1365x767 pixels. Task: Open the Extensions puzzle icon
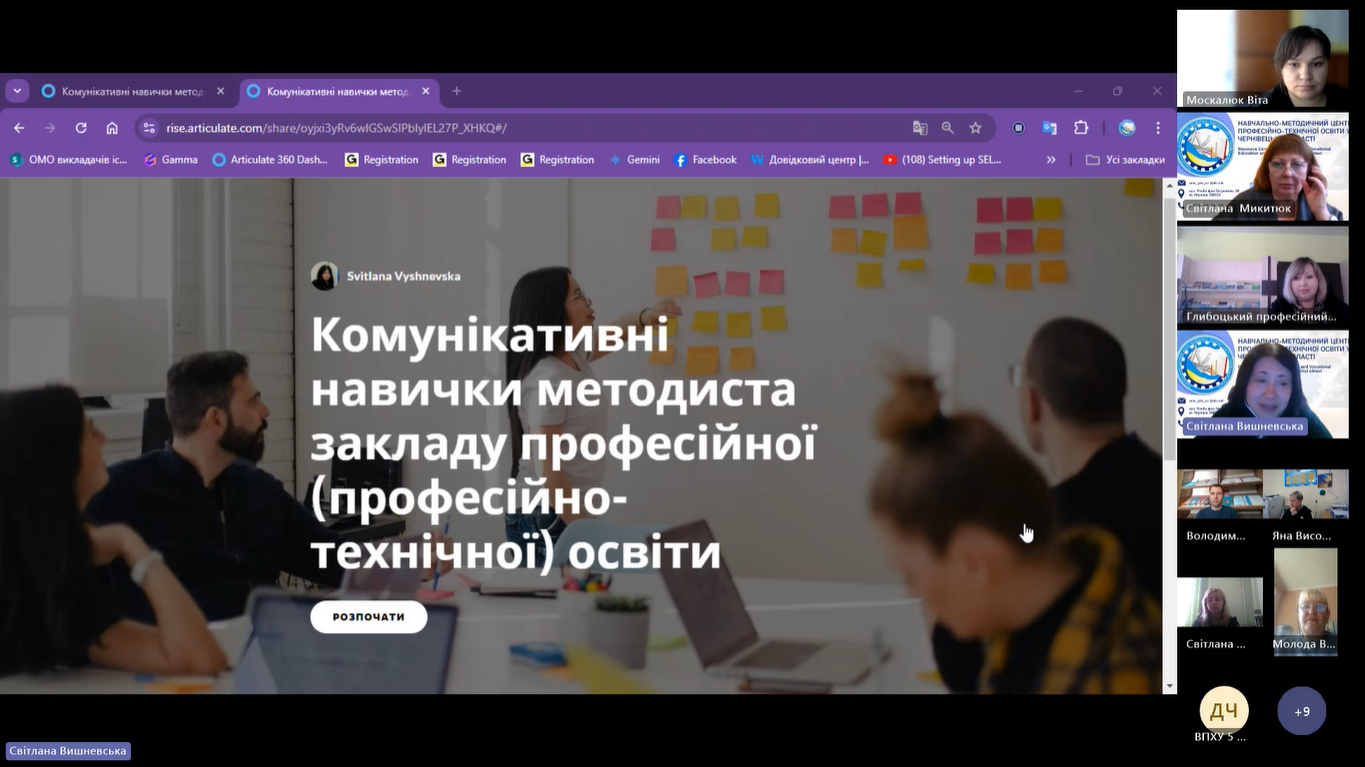pos(1081,128)
